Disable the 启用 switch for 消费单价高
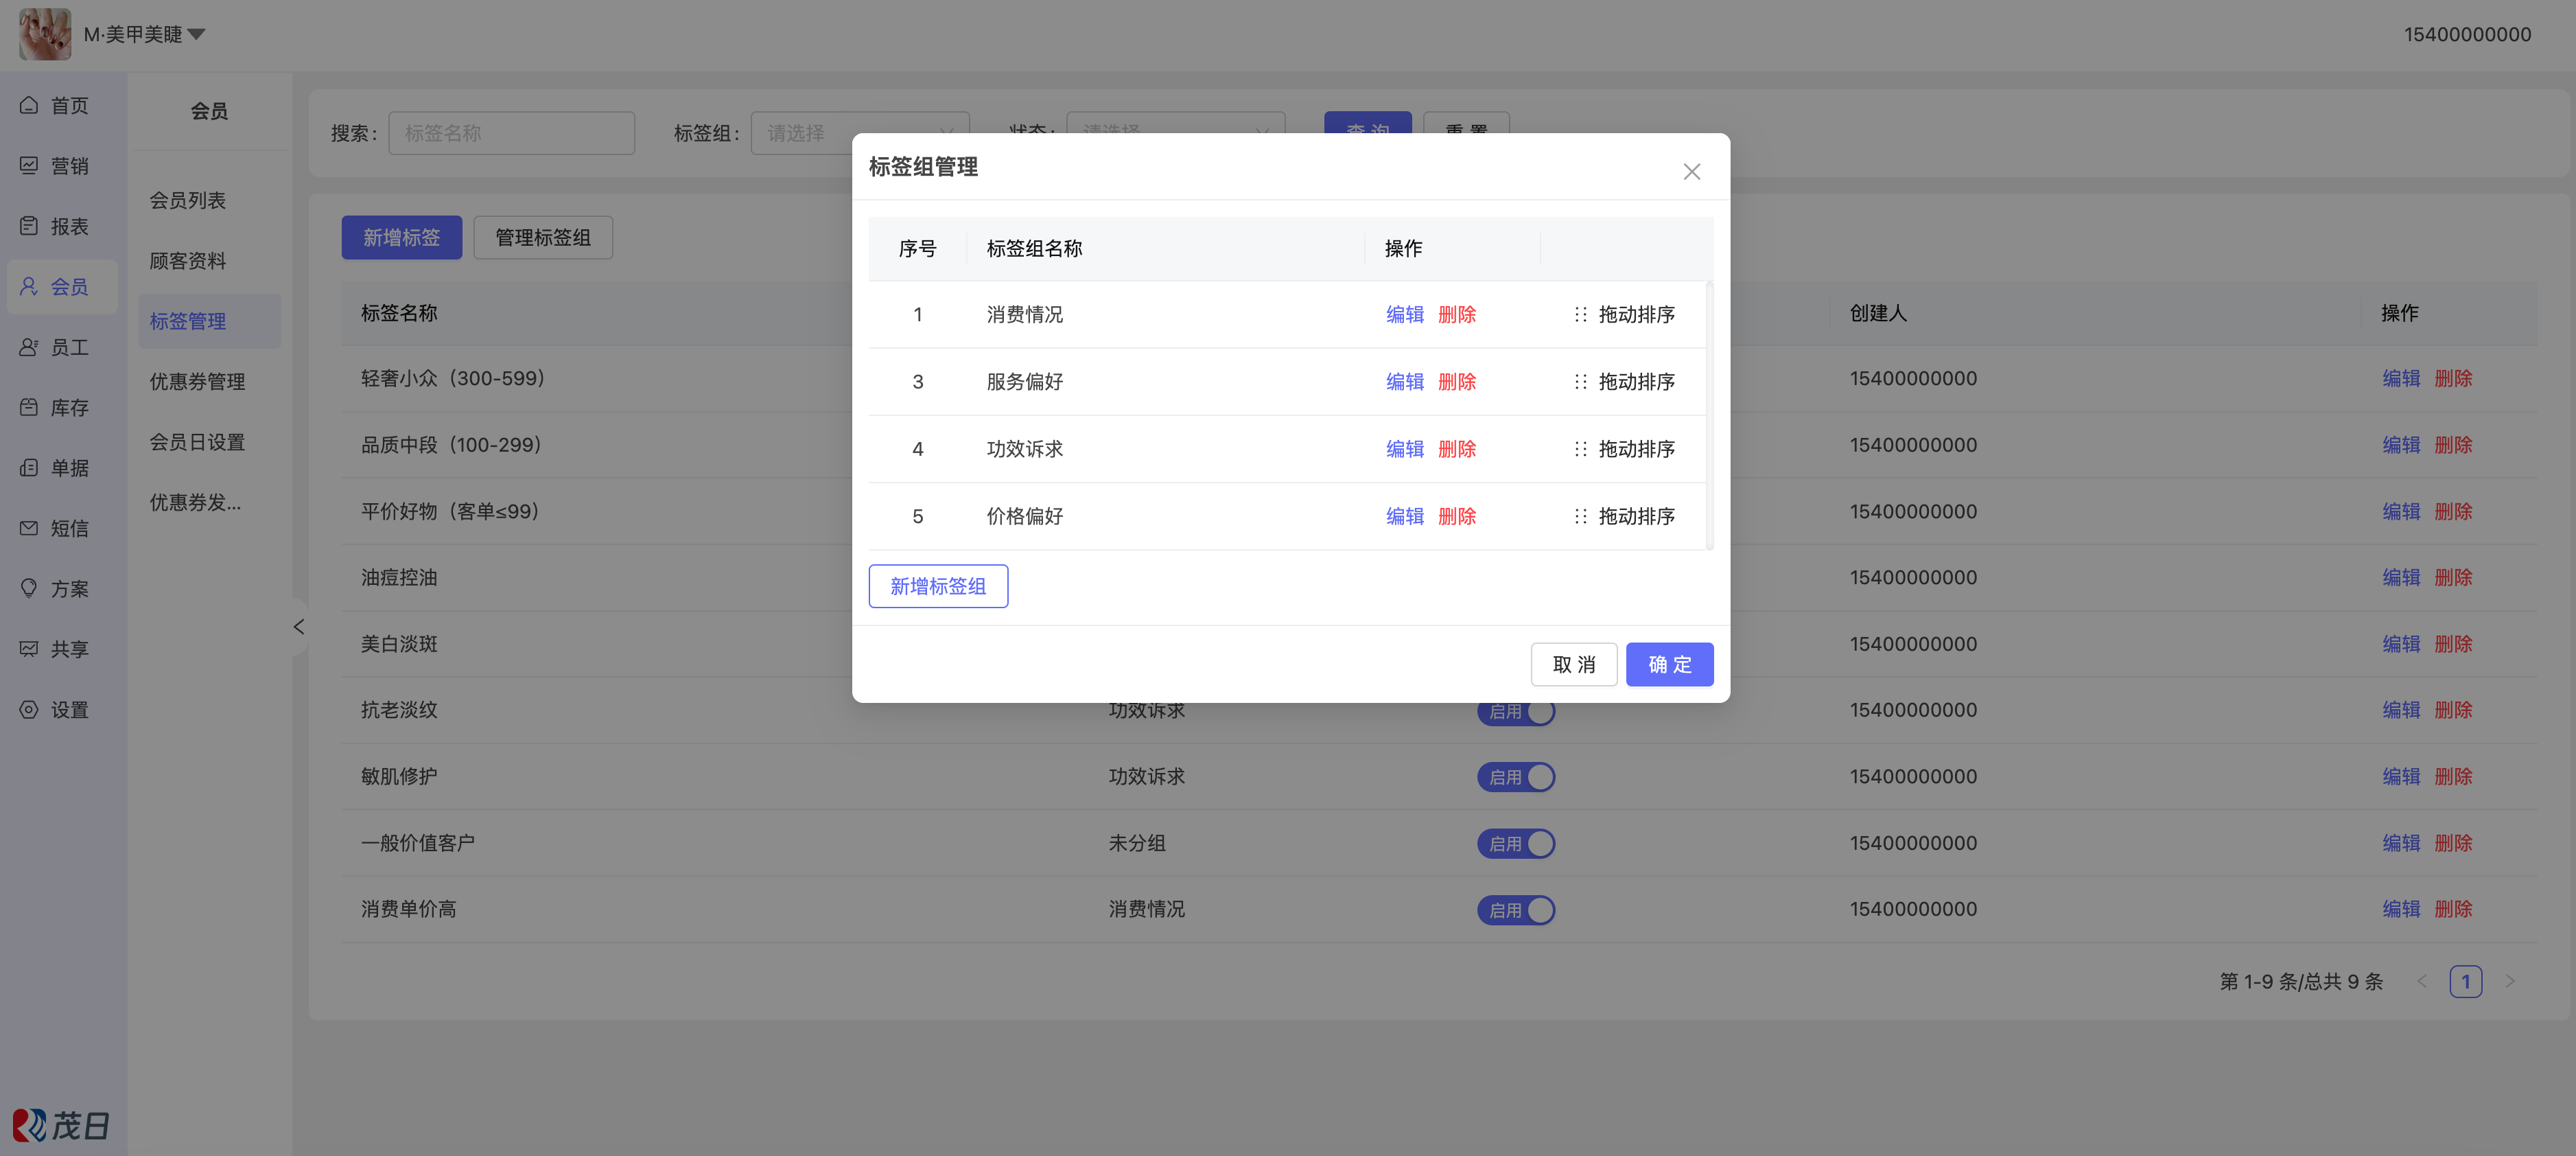Screen dimensions: 2576x1156 click(x=1516, y=910)
